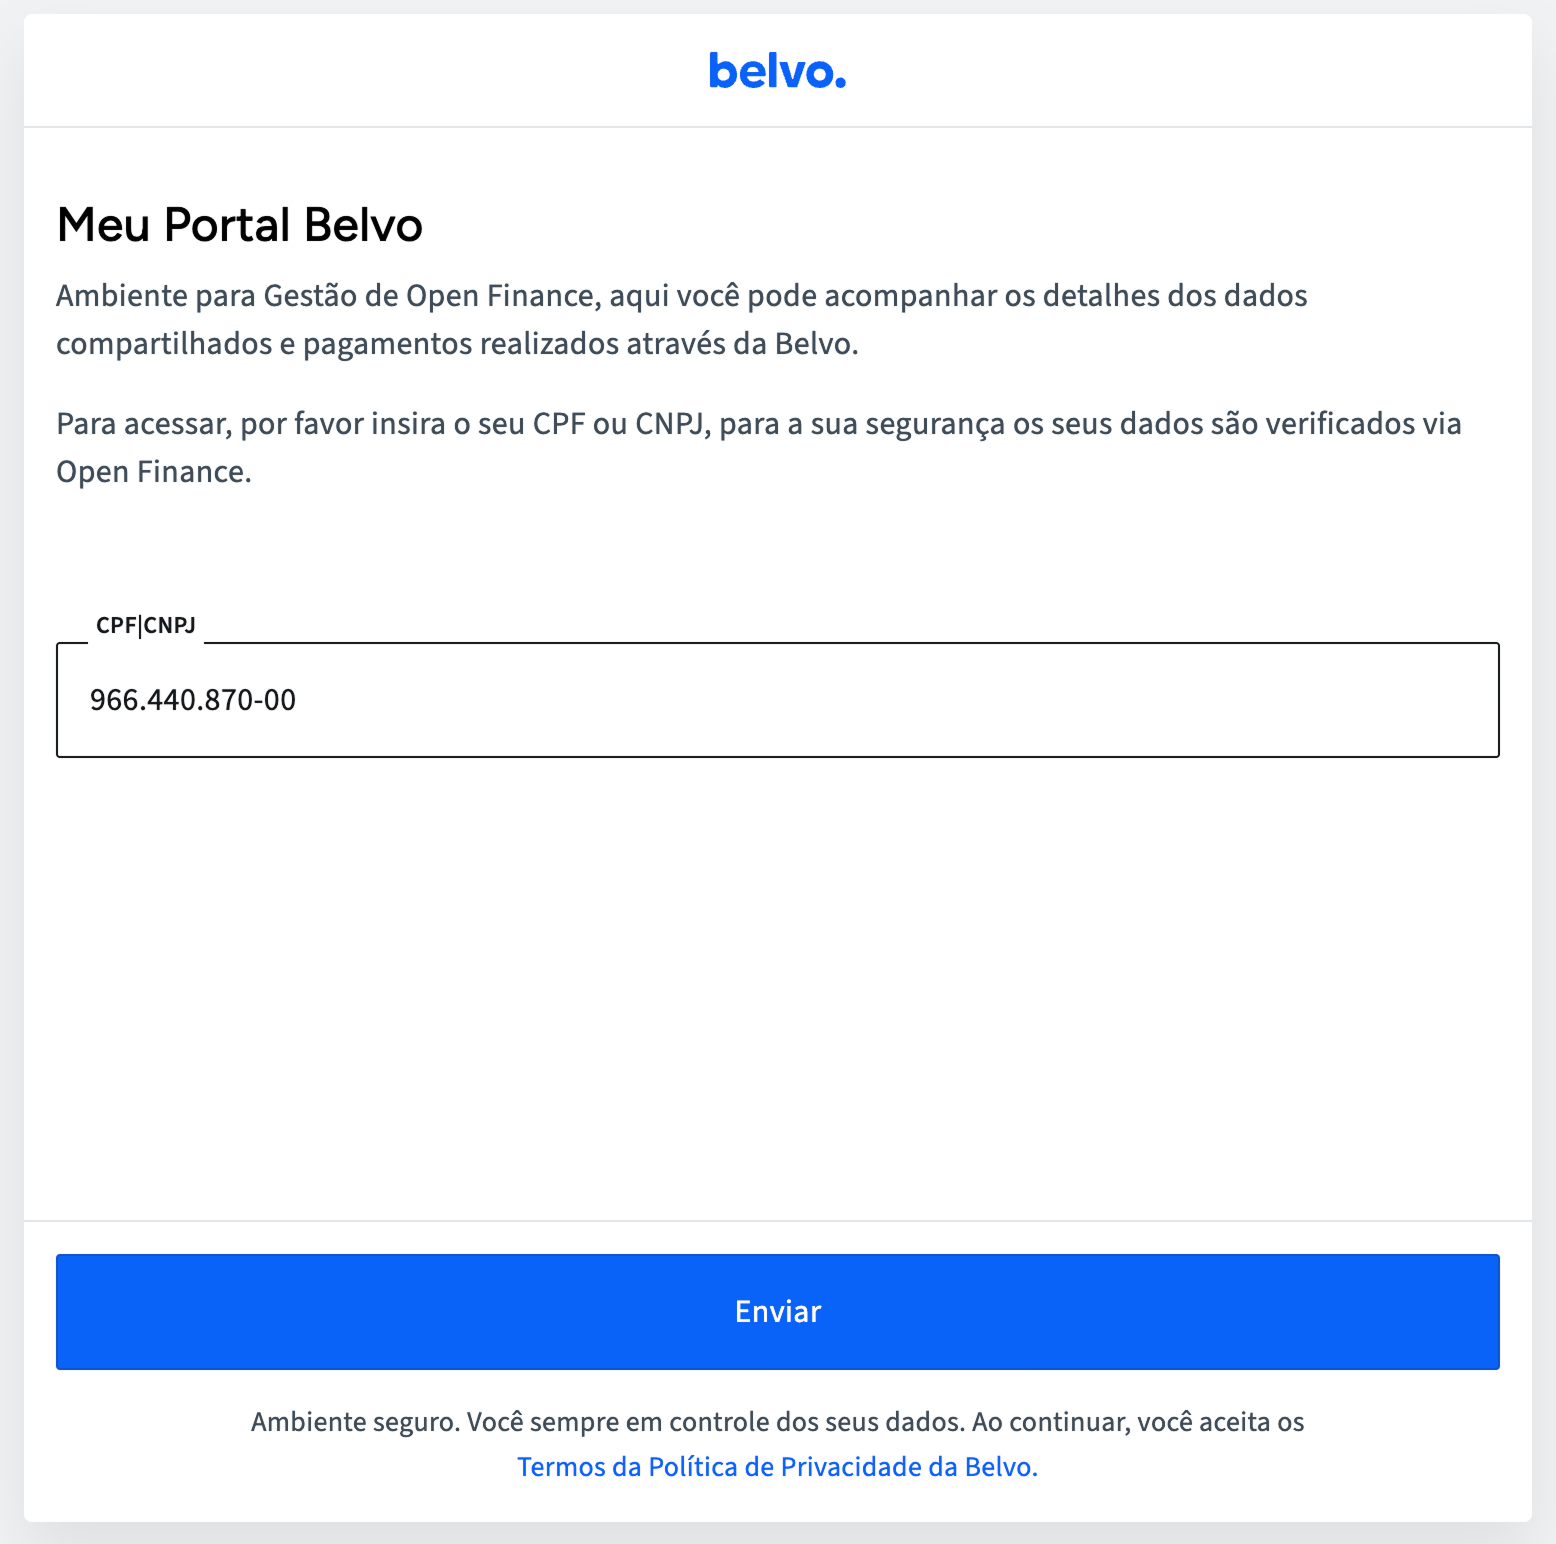Click the paragraph beginning Ambiente para Gestão
Image resolution: width=1556 pixels, height=1544 pixels.
coord(682,320)
